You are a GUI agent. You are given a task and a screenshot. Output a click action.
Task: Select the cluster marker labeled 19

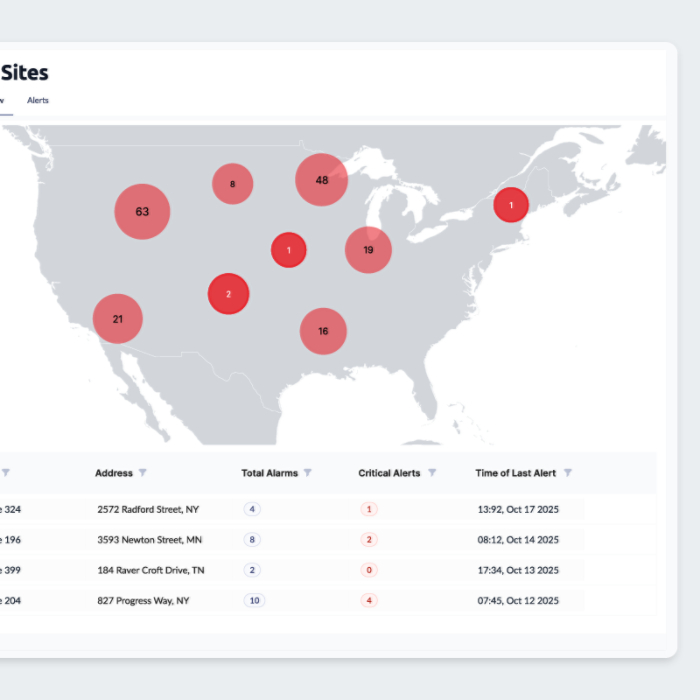(368, 250)
